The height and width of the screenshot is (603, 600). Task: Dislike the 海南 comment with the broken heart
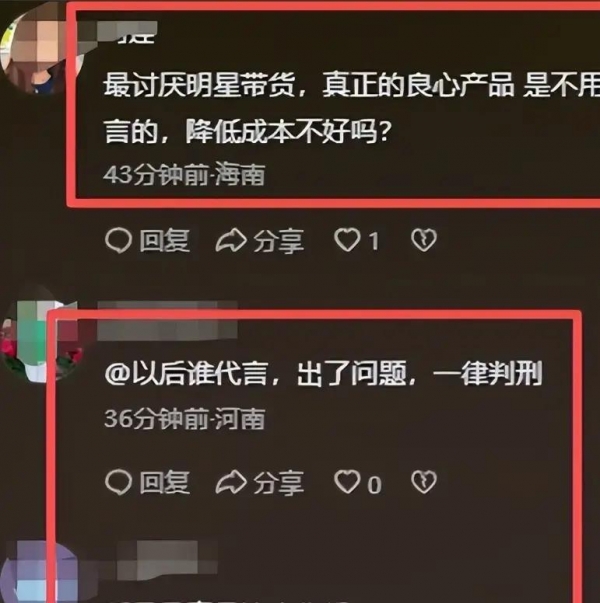pos(424,240)
